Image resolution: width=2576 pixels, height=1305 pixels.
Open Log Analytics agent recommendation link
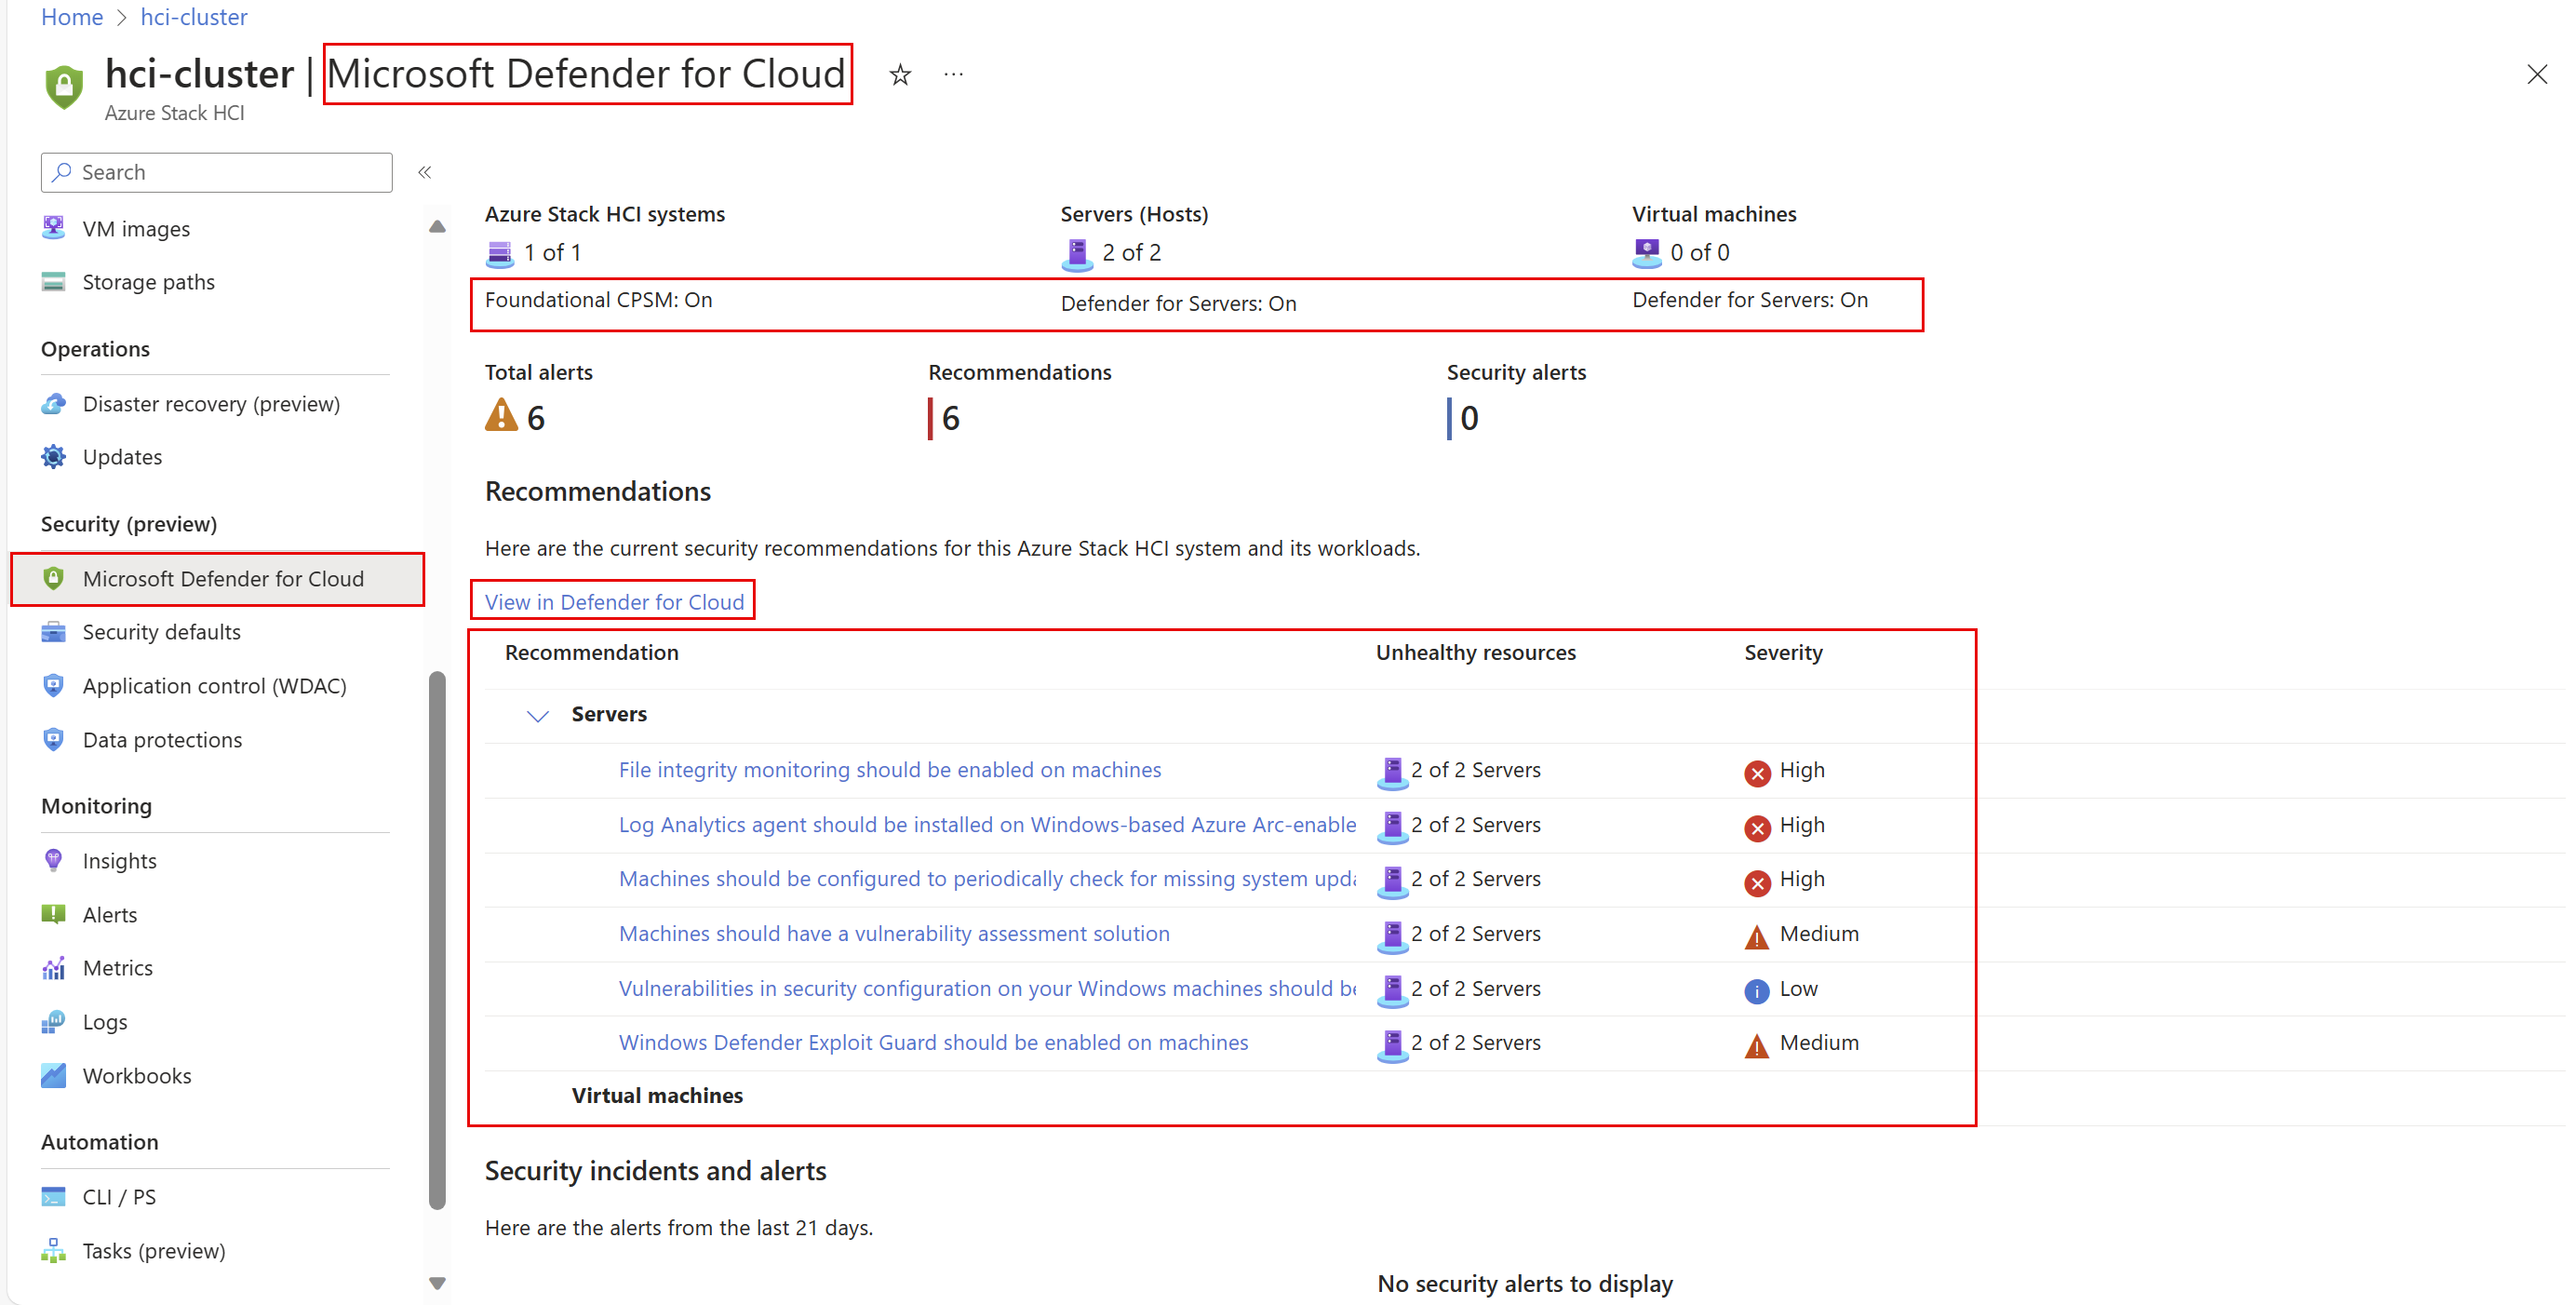987,825
